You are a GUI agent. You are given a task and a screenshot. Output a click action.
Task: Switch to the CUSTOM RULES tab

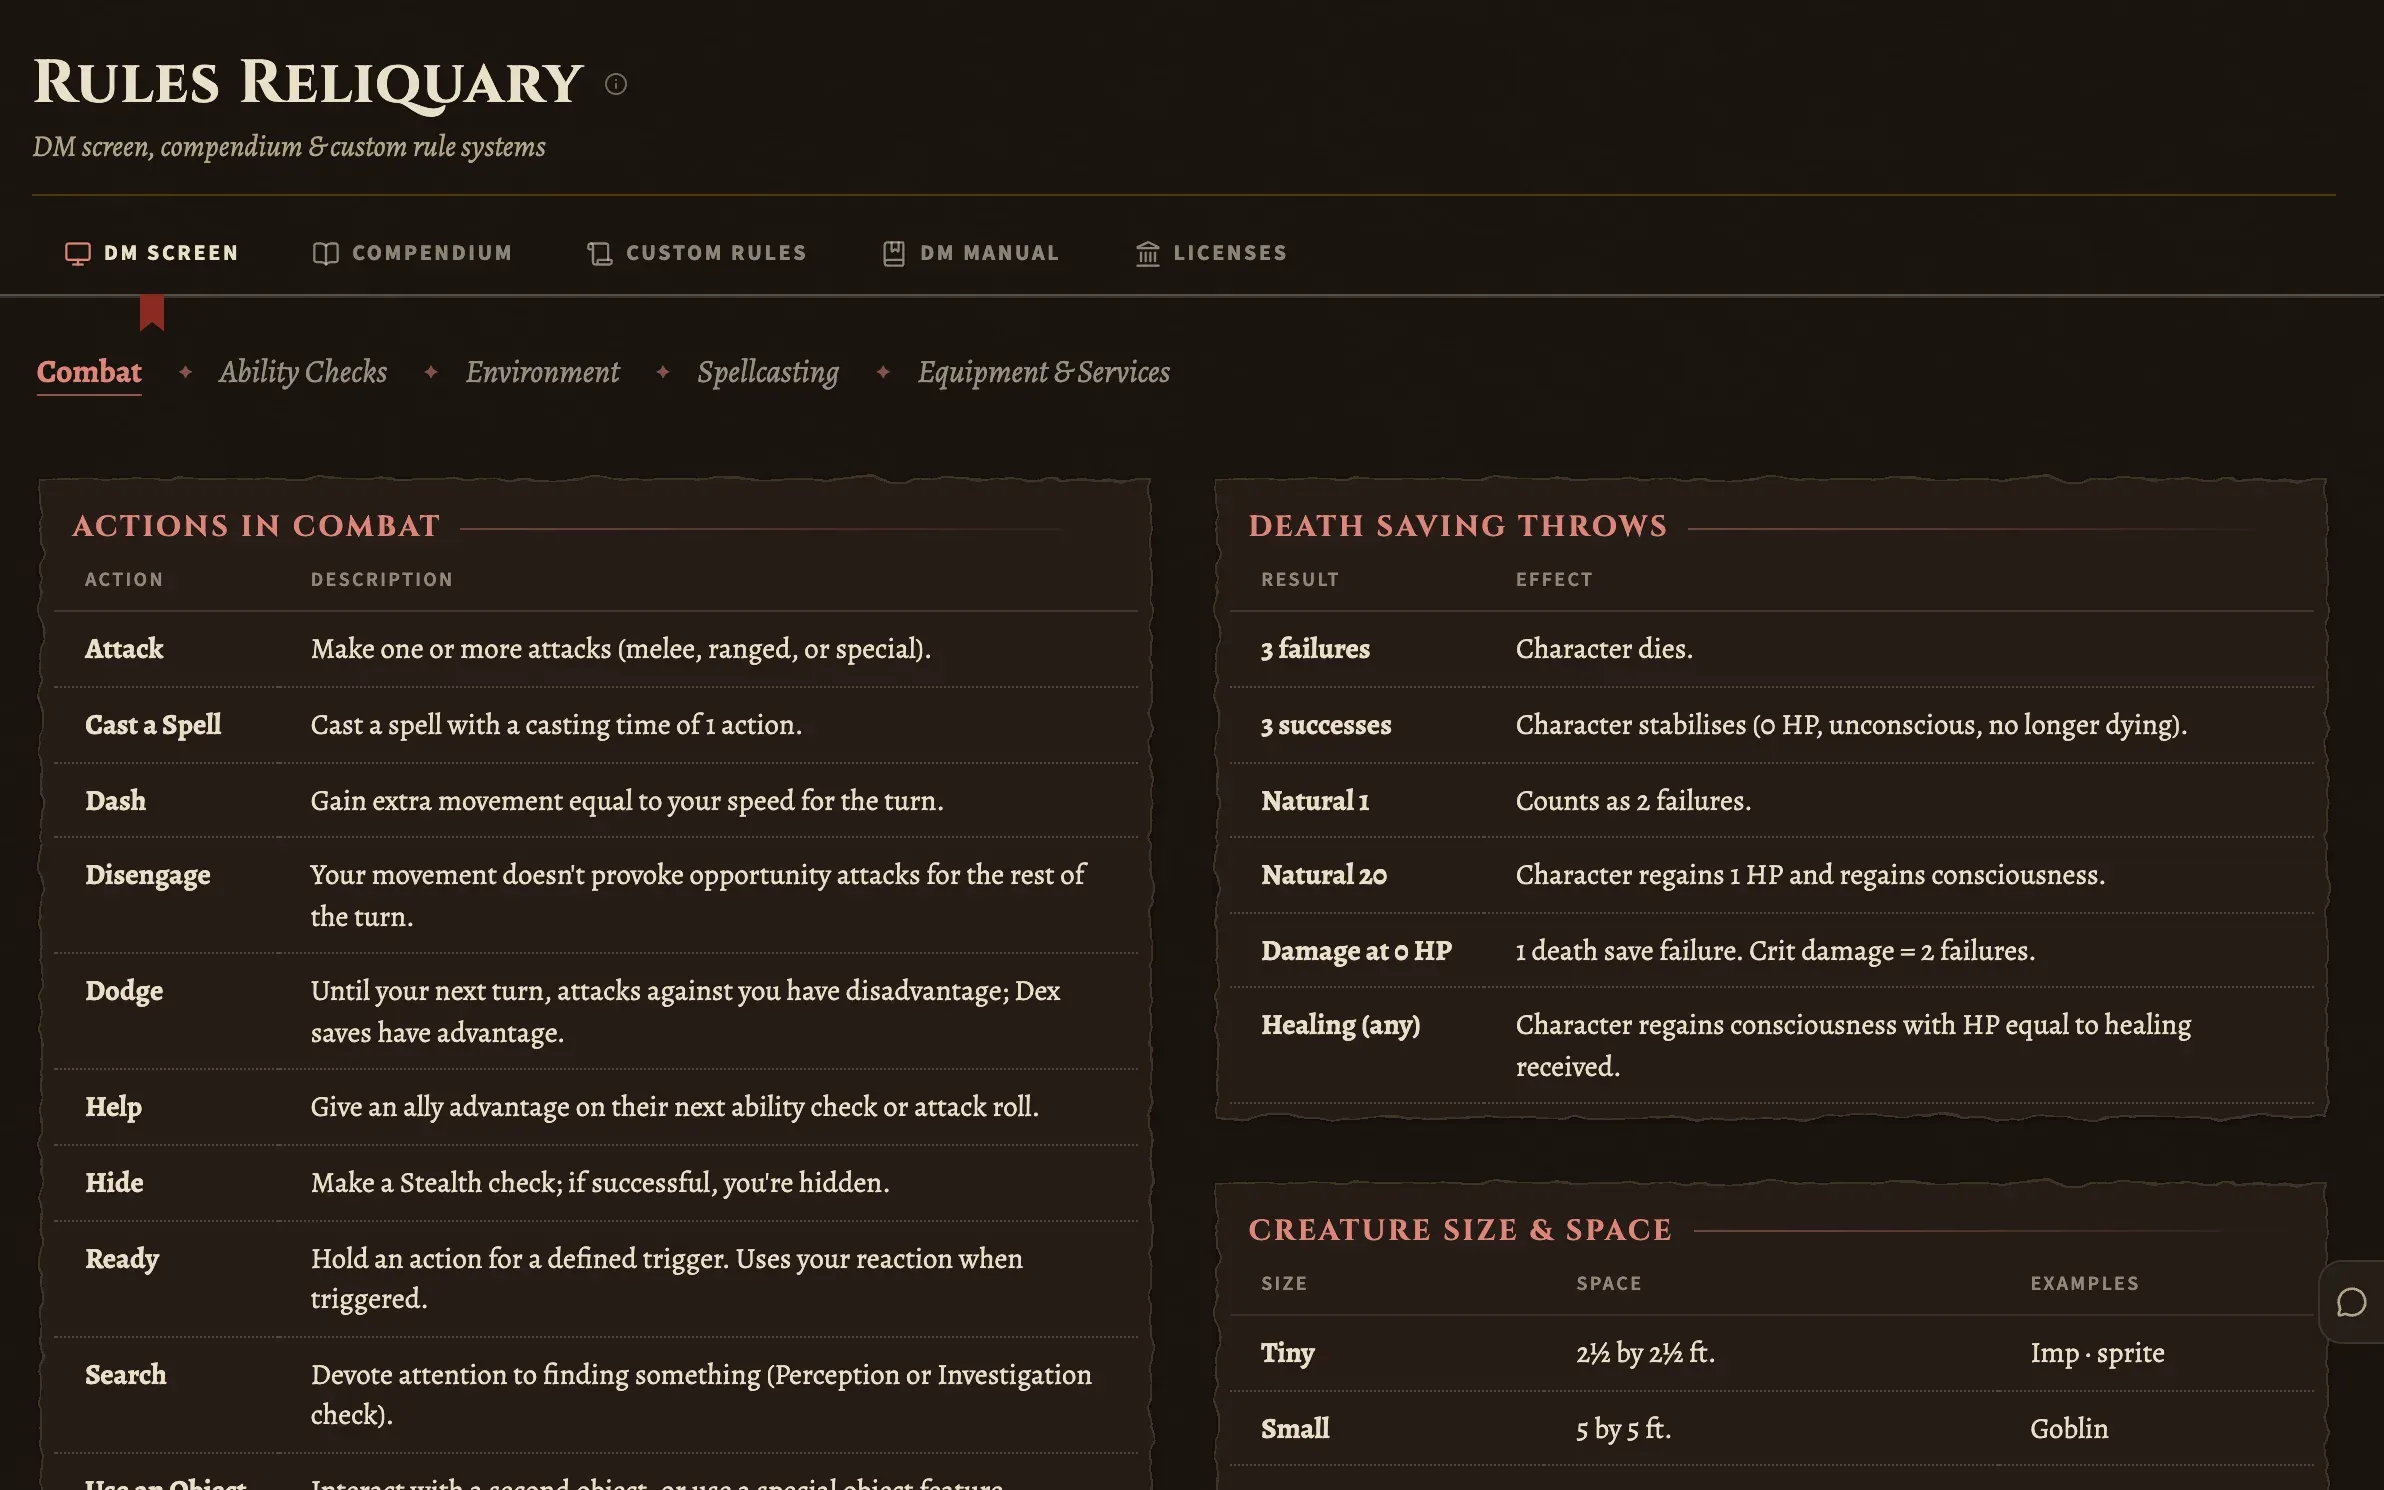coord(697,254)
